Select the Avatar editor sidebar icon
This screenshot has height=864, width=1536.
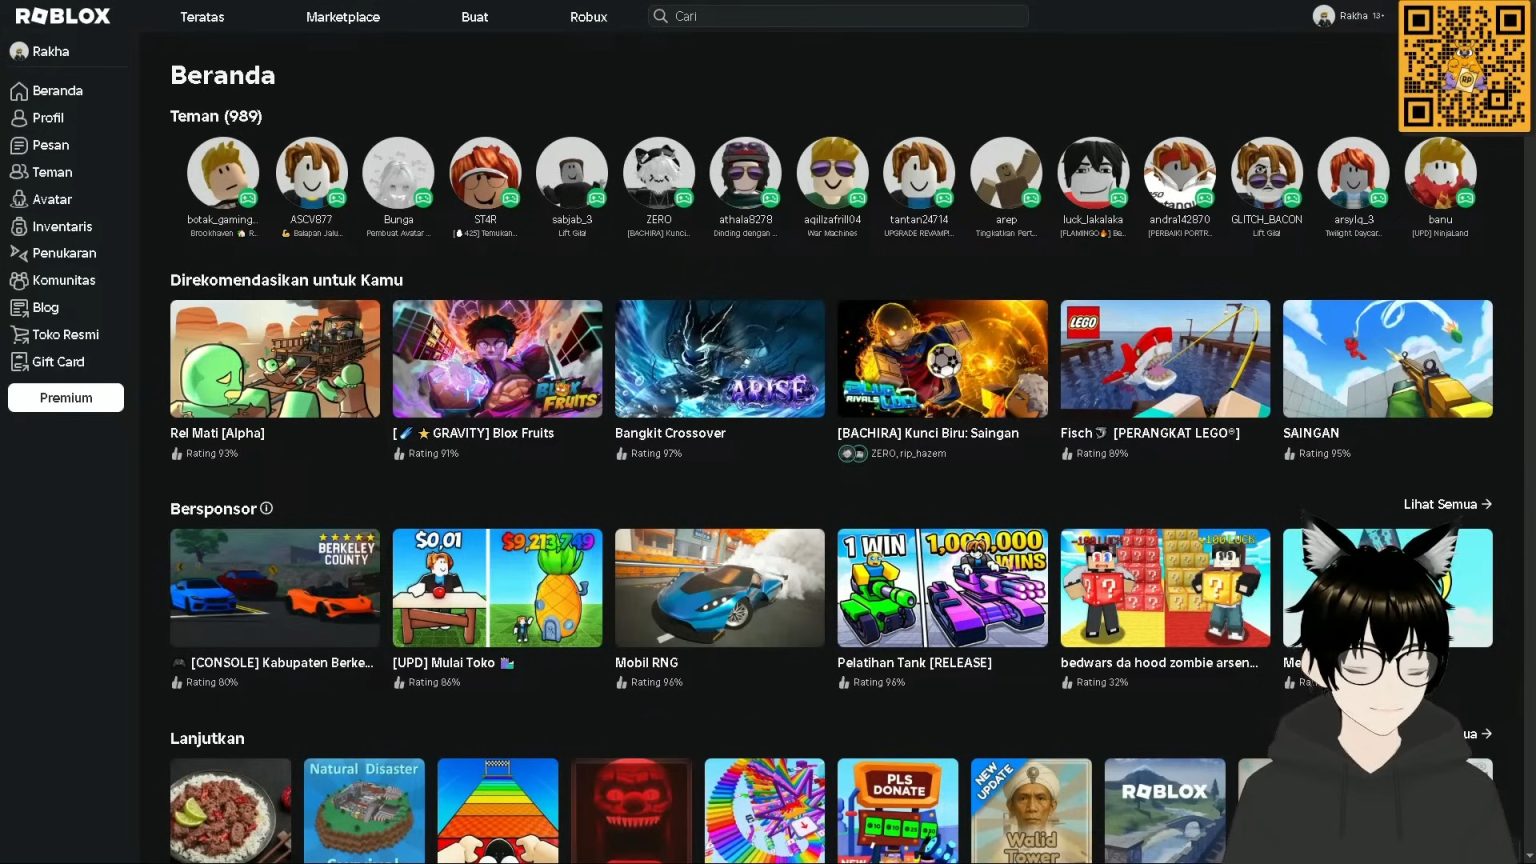click(x=19, y=199)
